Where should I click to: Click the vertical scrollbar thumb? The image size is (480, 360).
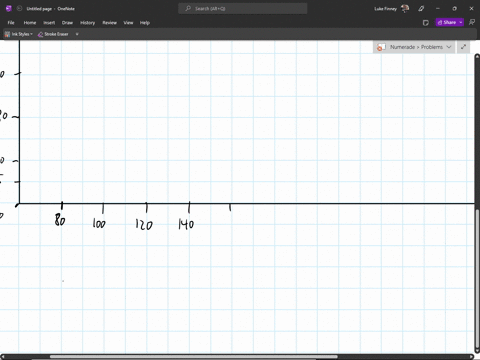pyautogui.click(x=477, y=280)
